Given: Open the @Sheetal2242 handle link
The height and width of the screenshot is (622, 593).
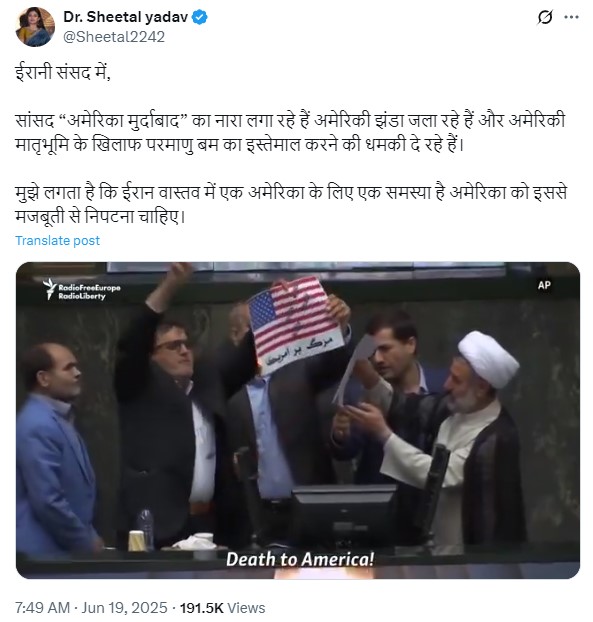Looking at the screenshot, I should 114,37.
